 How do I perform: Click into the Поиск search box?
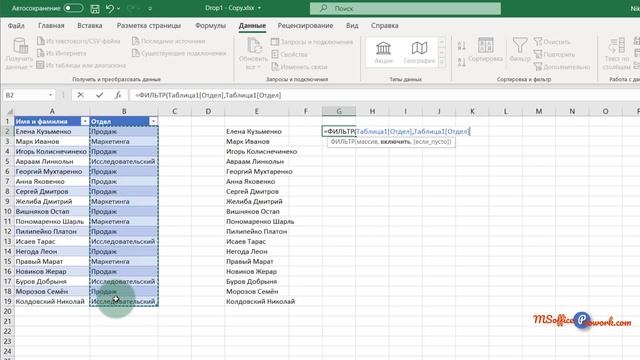click(405, 8)
